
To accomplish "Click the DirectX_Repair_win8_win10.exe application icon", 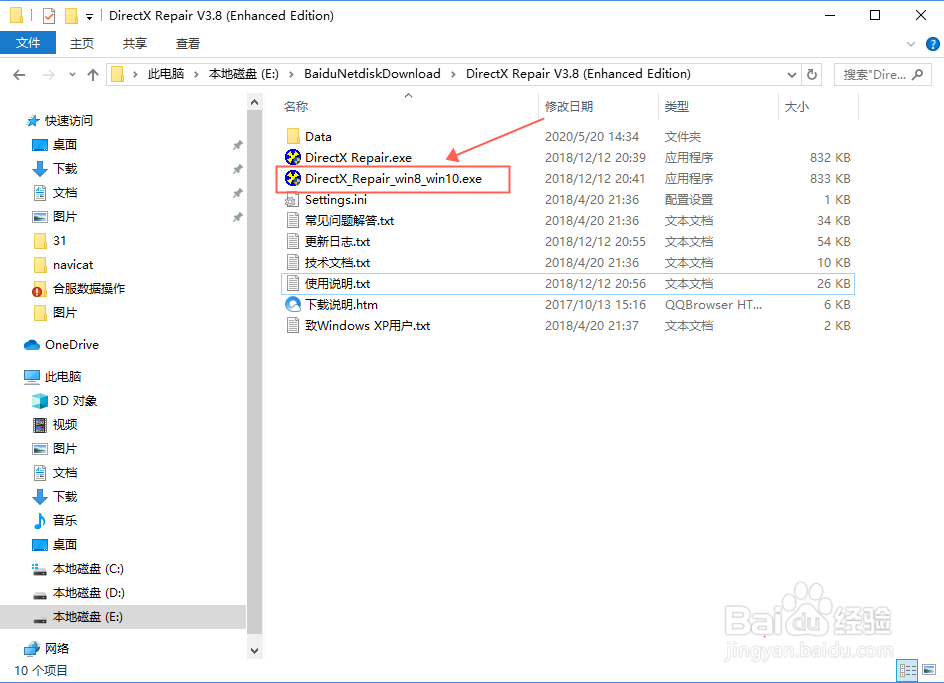I will pyautogui.click(x=293, y=179).
